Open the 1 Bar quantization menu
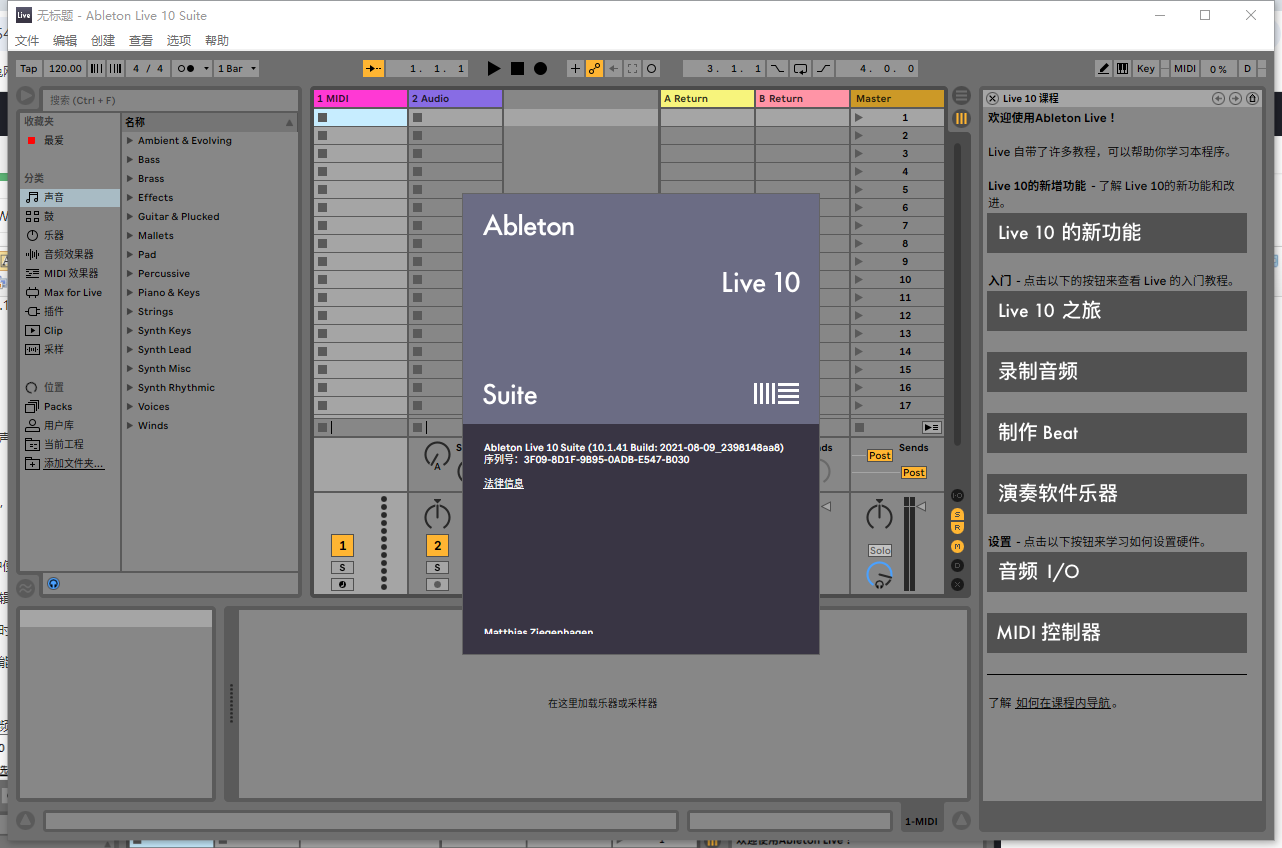 pos(237,69)
